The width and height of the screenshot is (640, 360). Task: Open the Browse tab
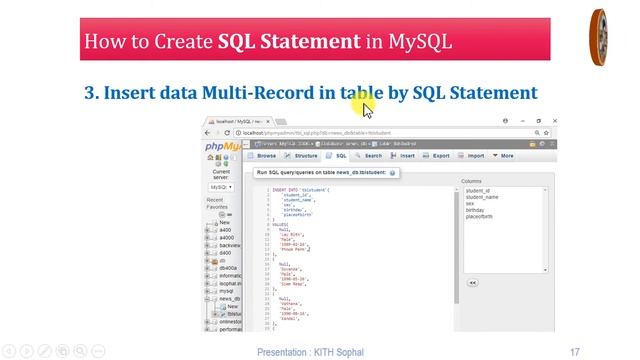pyautogui.click(x=262, y=156)
